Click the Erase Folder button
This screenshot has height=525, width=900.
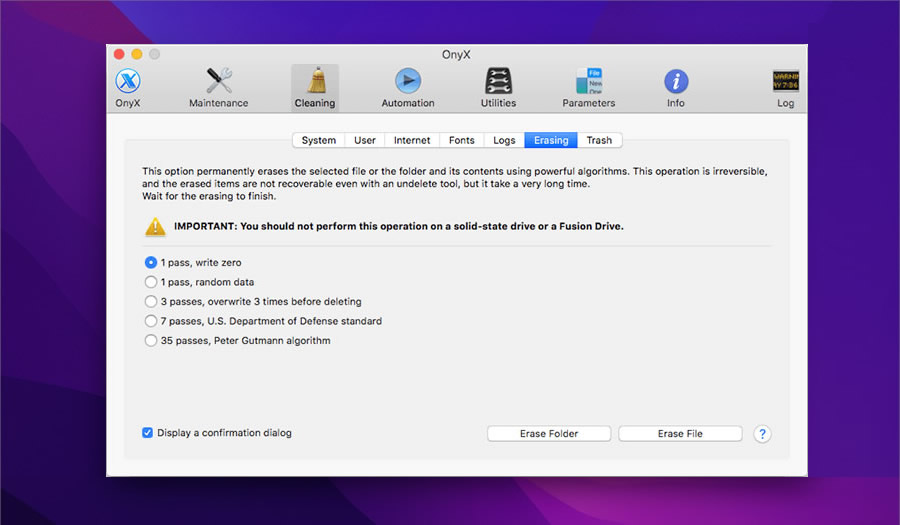[549, 434]
